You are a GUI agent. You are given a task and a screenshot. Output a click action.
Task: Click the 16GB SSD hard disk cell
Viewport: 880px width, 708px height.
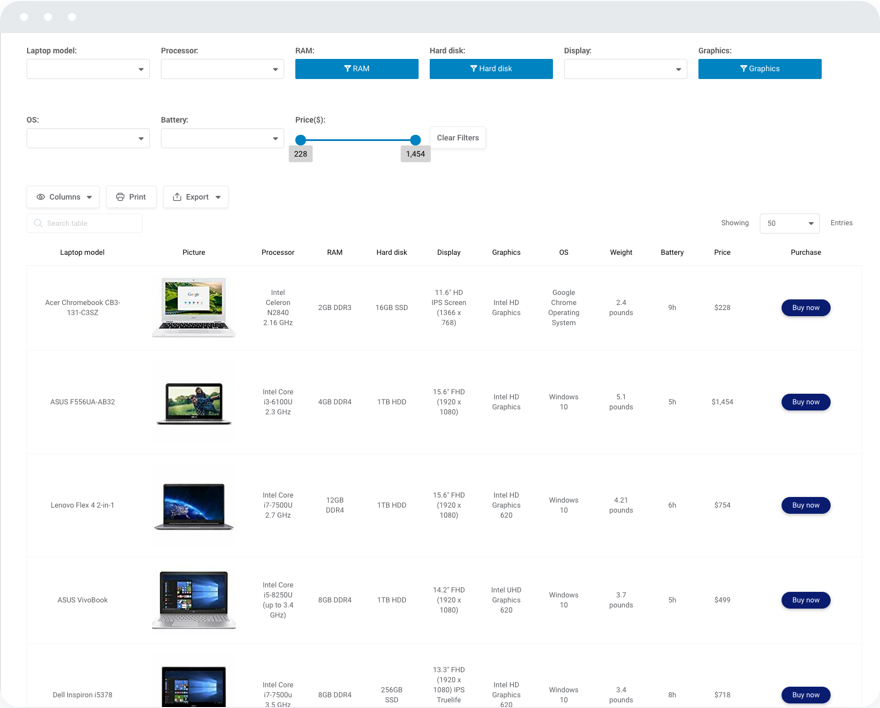click(392, 308)
